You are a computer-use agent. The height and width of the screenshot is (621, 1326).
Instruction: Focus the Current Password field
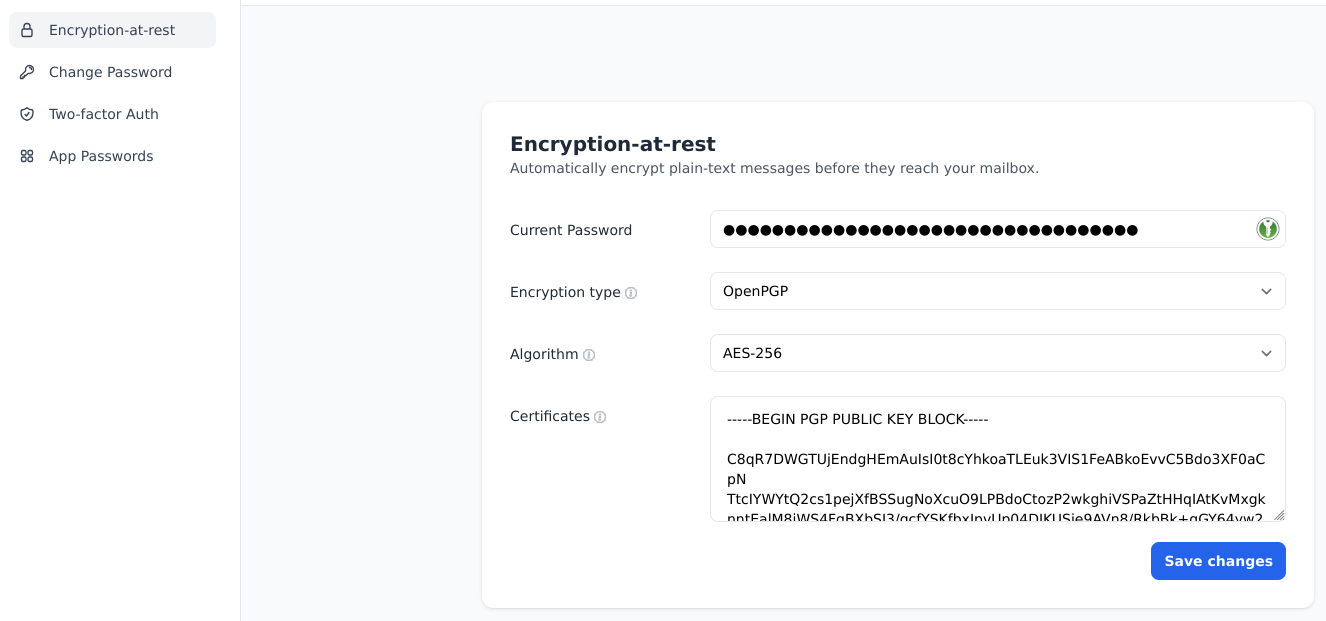(x=997, y=229)
